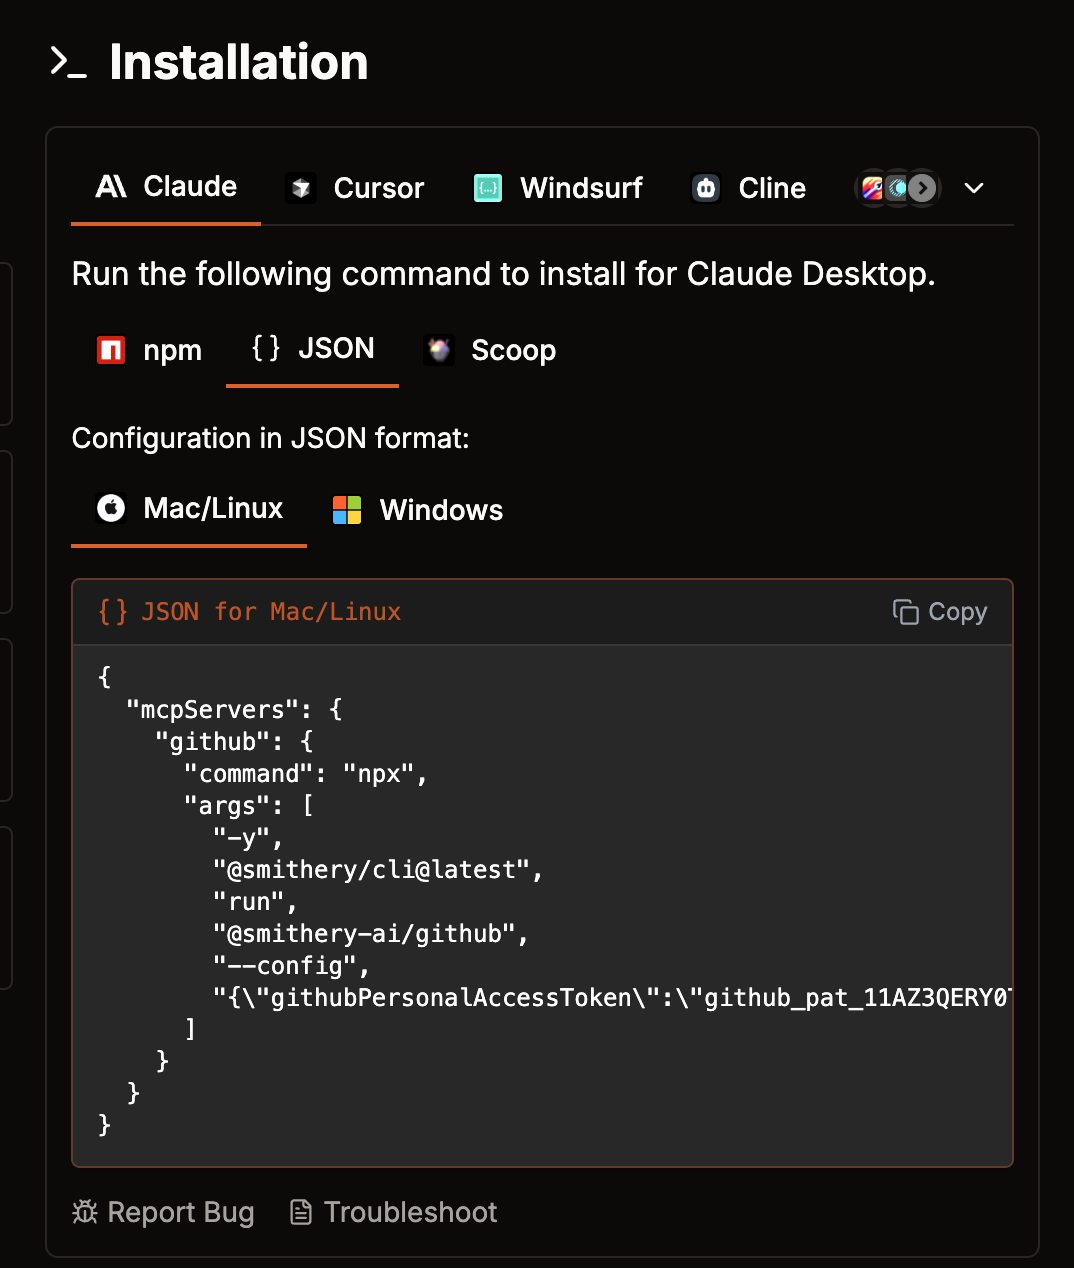Click the Apple logo icon
This screenshot has width=1074, height=1268.
coord(111,509)
